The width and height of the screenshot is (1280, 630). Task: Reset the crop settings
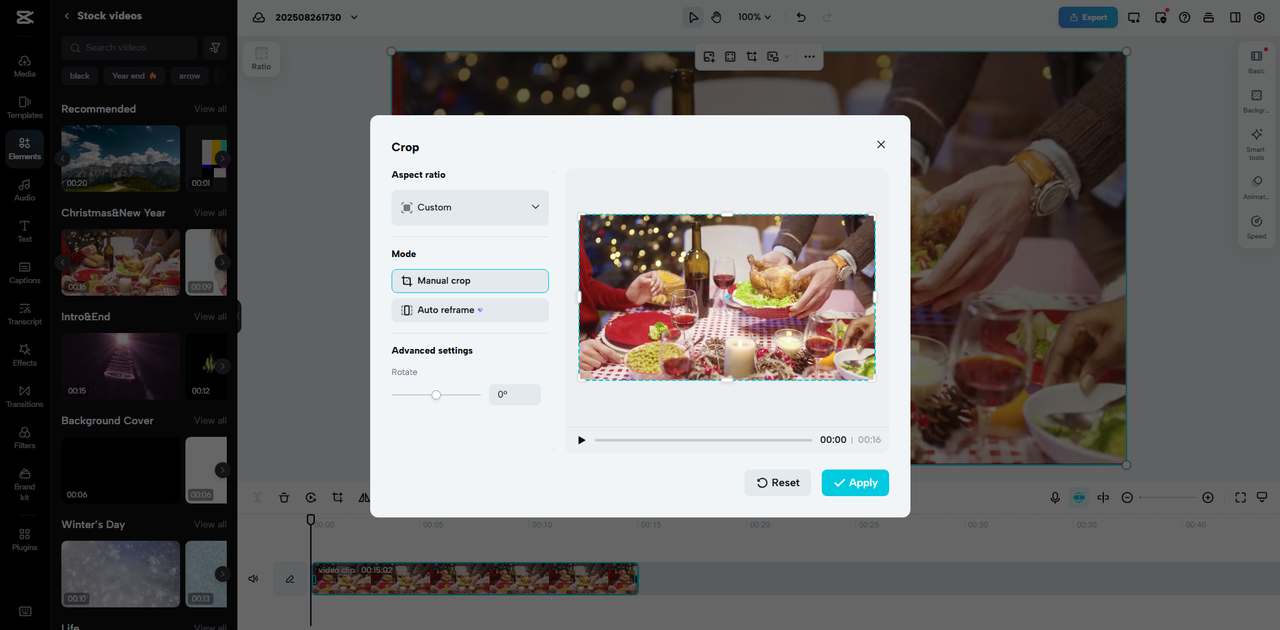click(777, 483)
